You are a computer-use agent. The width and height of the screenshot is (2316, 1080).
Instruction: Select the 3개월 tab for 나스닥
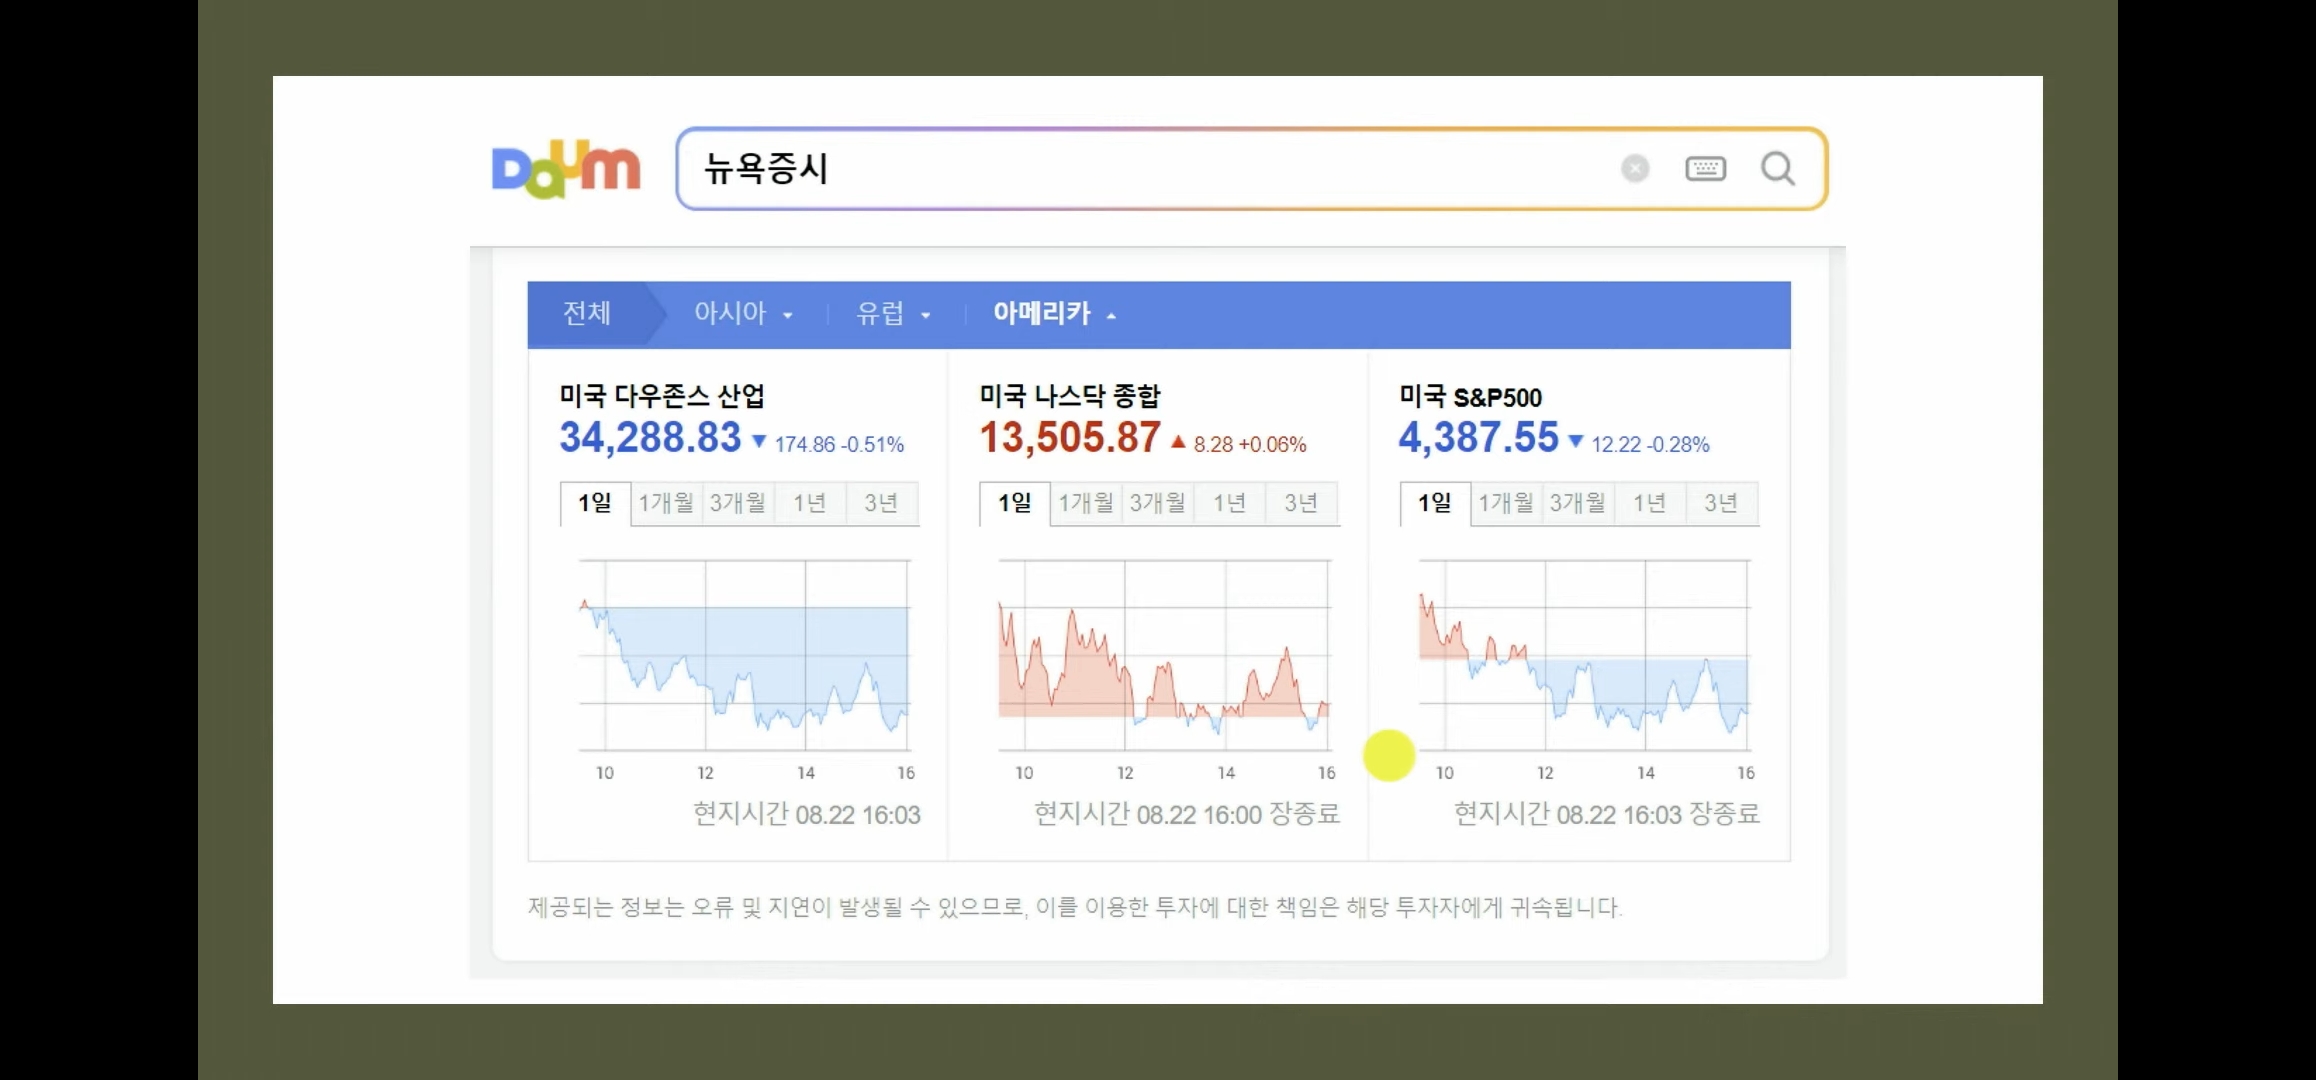point(1158,503)
